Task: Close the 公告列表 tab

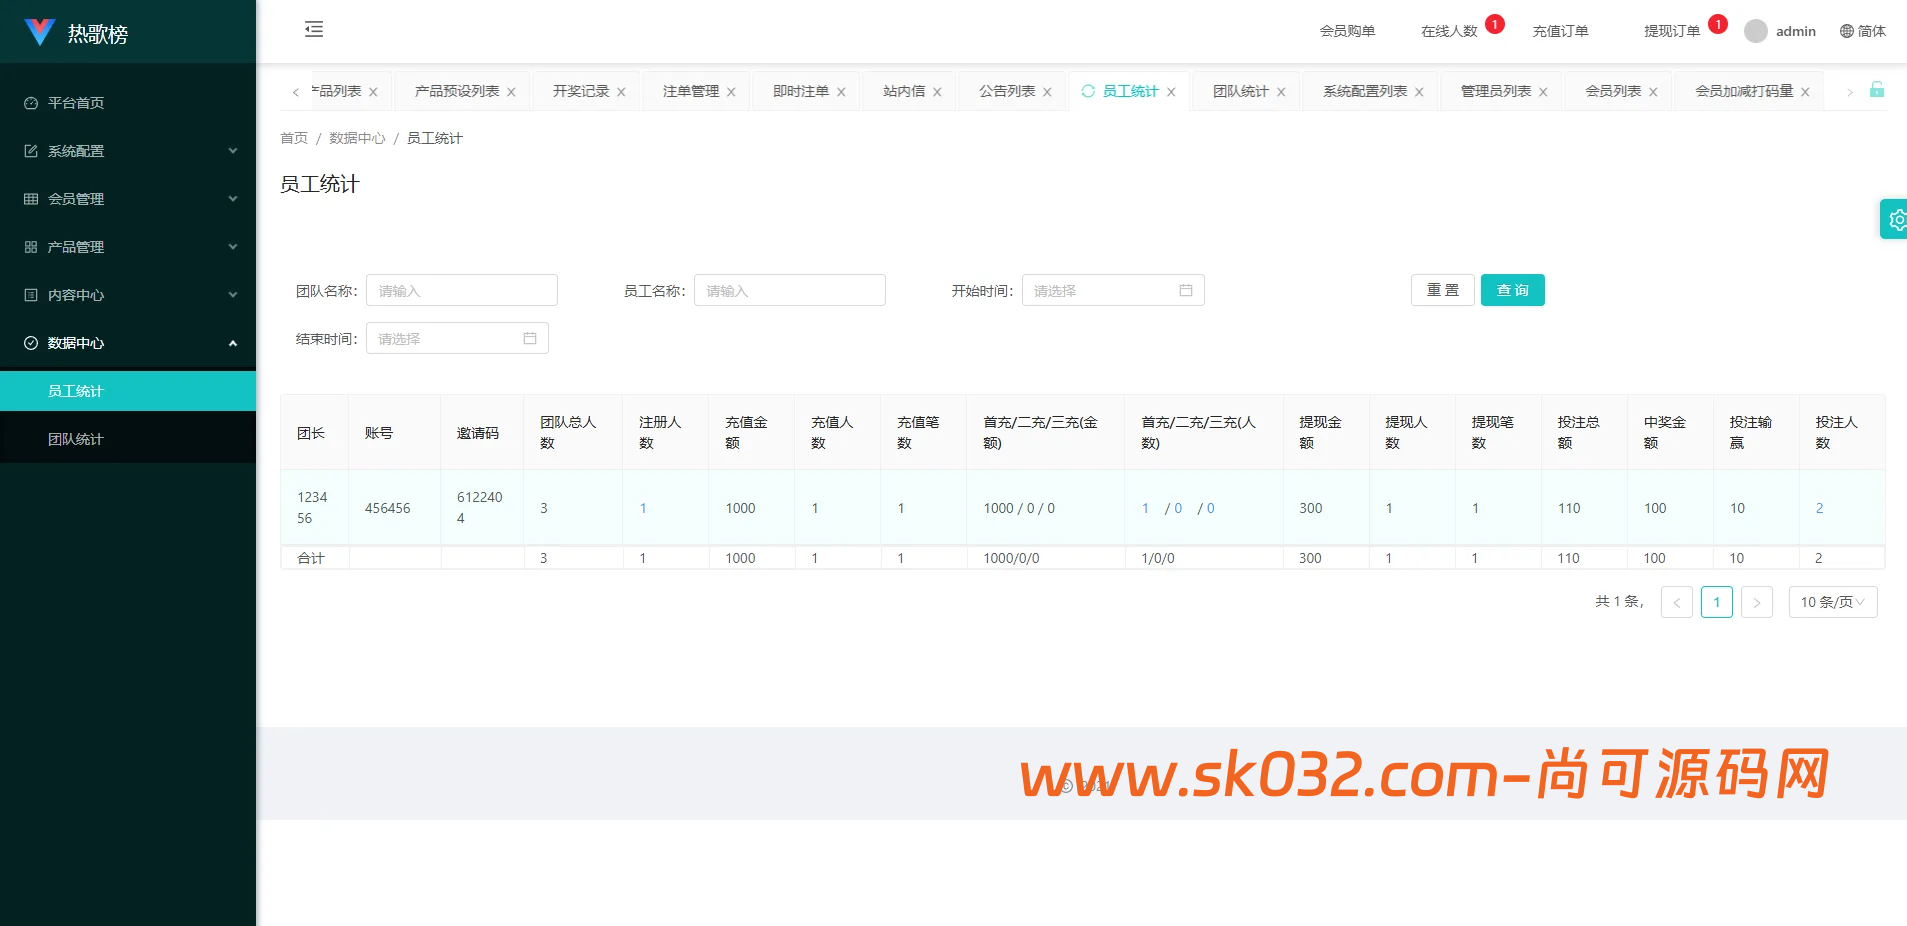Action: pyautogui.click(x=1047, y=92)
